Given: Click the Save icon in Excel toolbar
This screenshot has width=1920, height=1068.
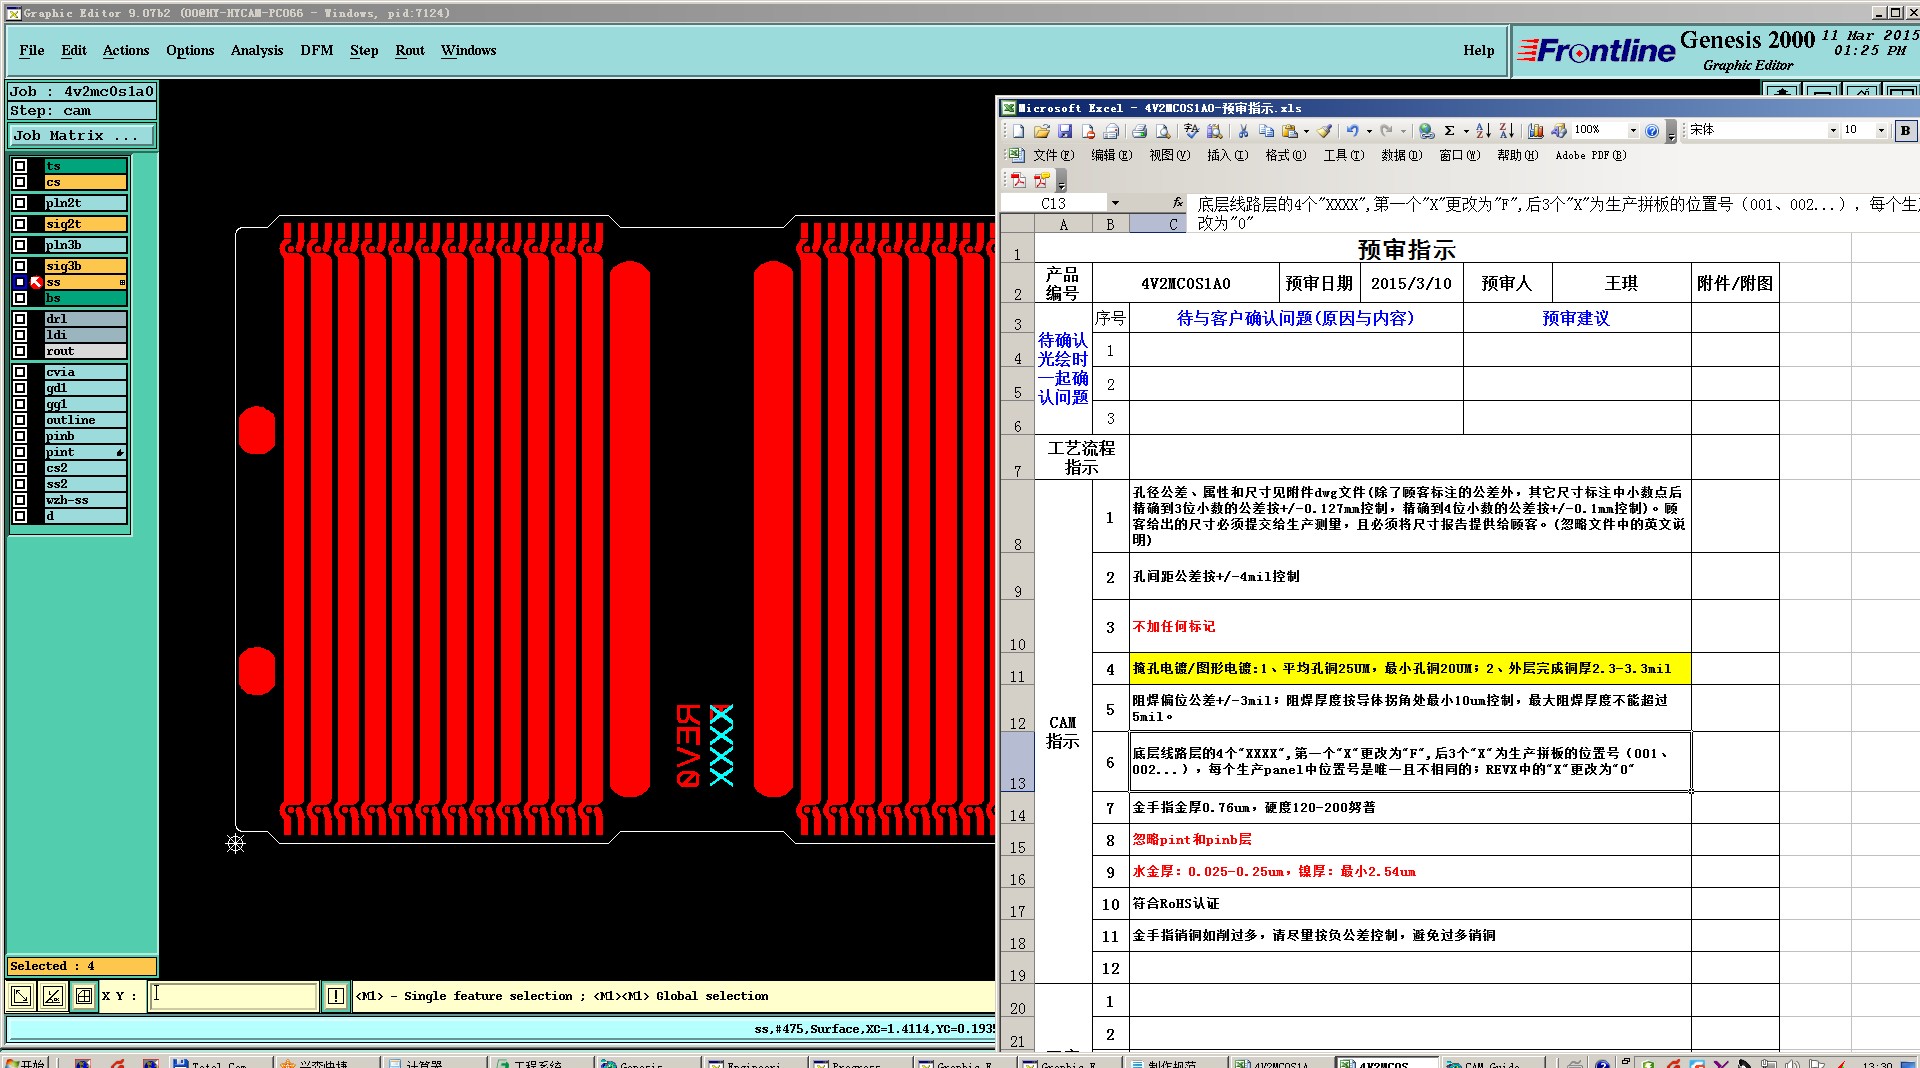Looking at the screenshot, I should (1064, 131).
